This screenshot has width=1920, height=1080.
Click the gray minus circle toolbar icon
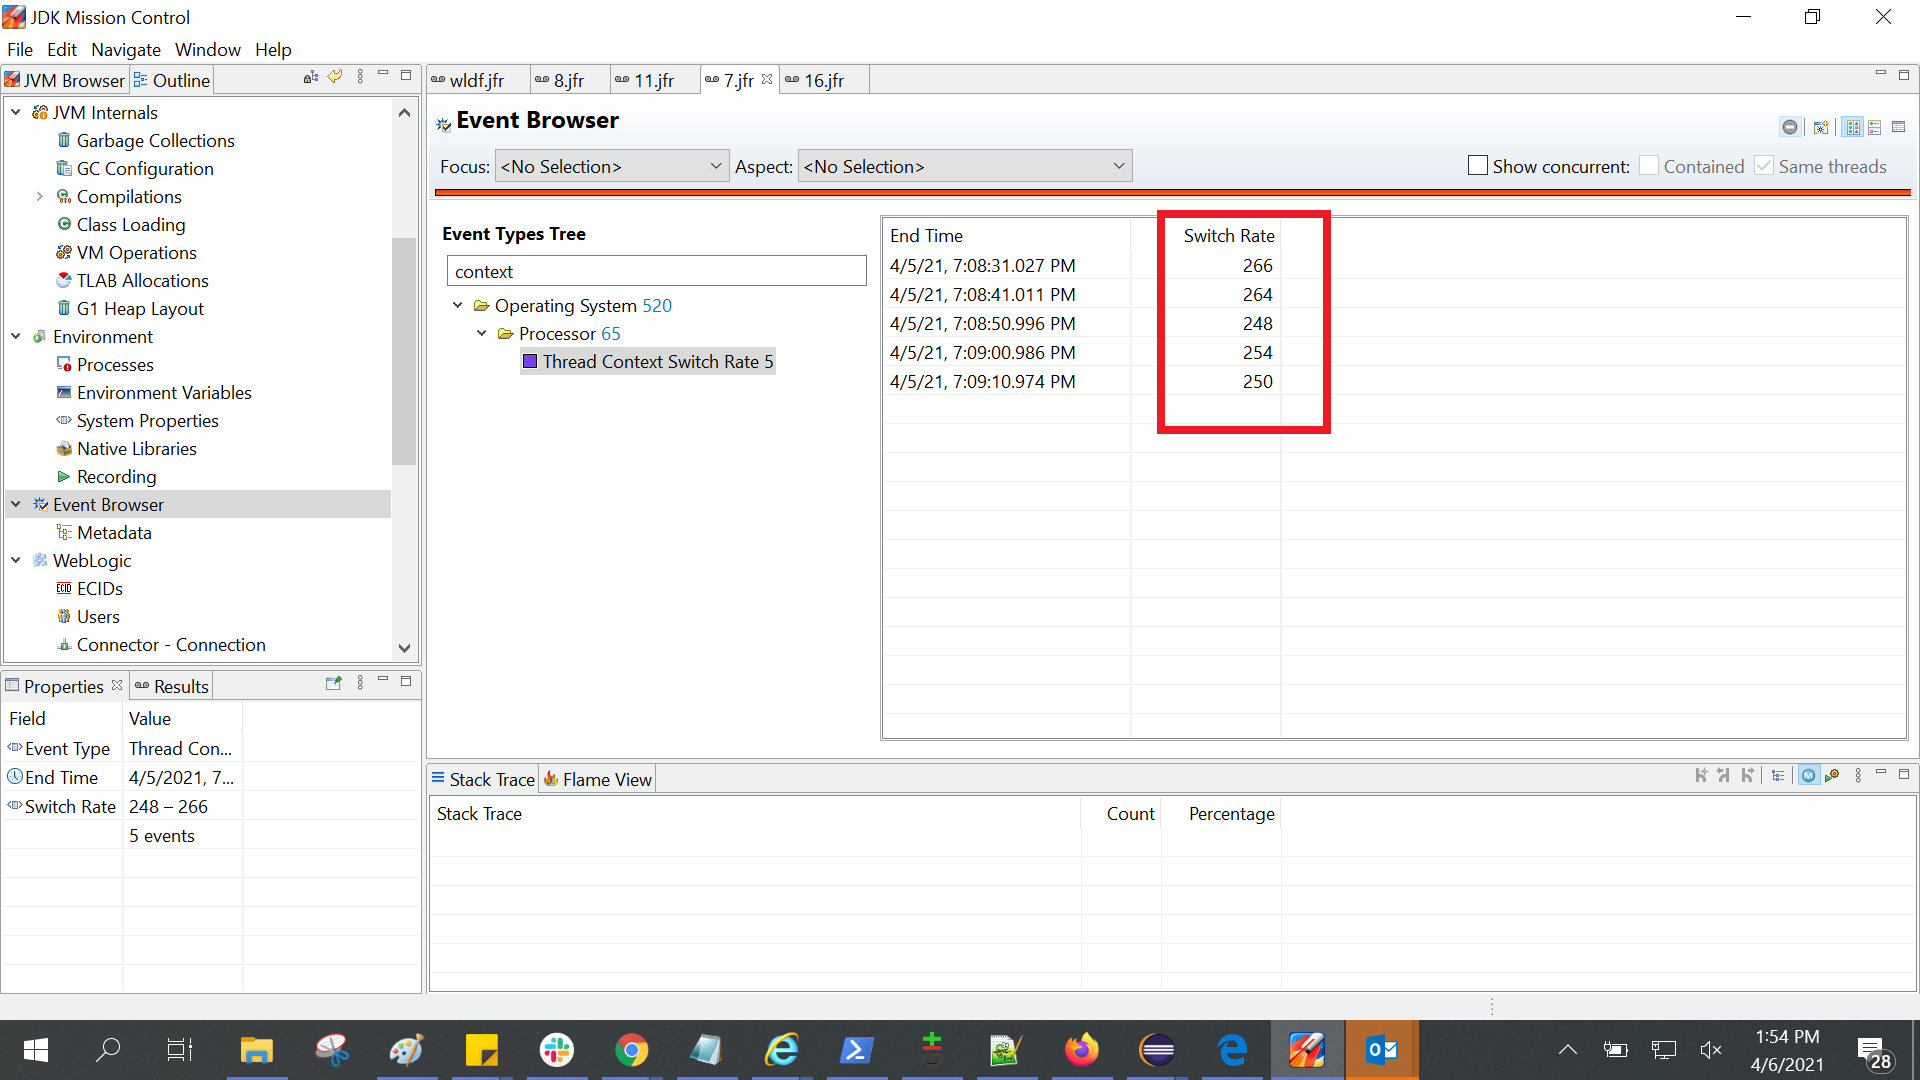[x=1789, y=127]
